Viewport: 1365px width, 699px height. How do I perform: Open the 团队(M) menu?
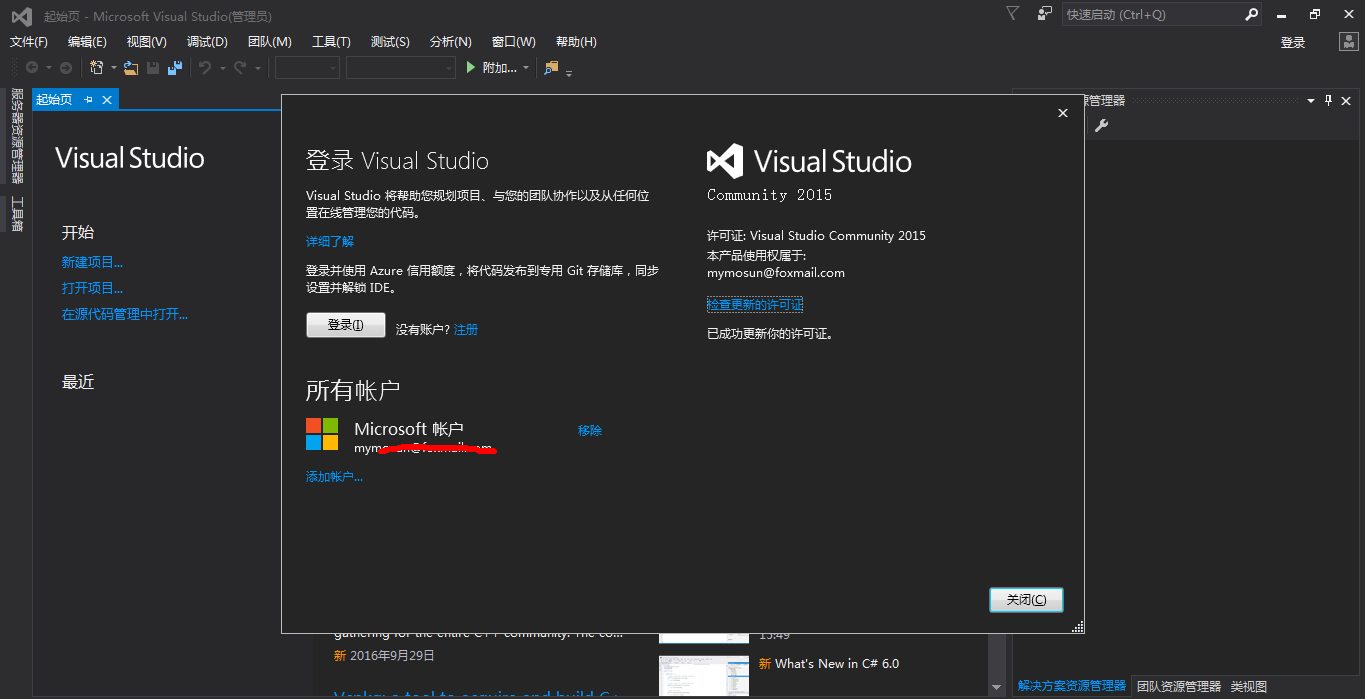269,42
